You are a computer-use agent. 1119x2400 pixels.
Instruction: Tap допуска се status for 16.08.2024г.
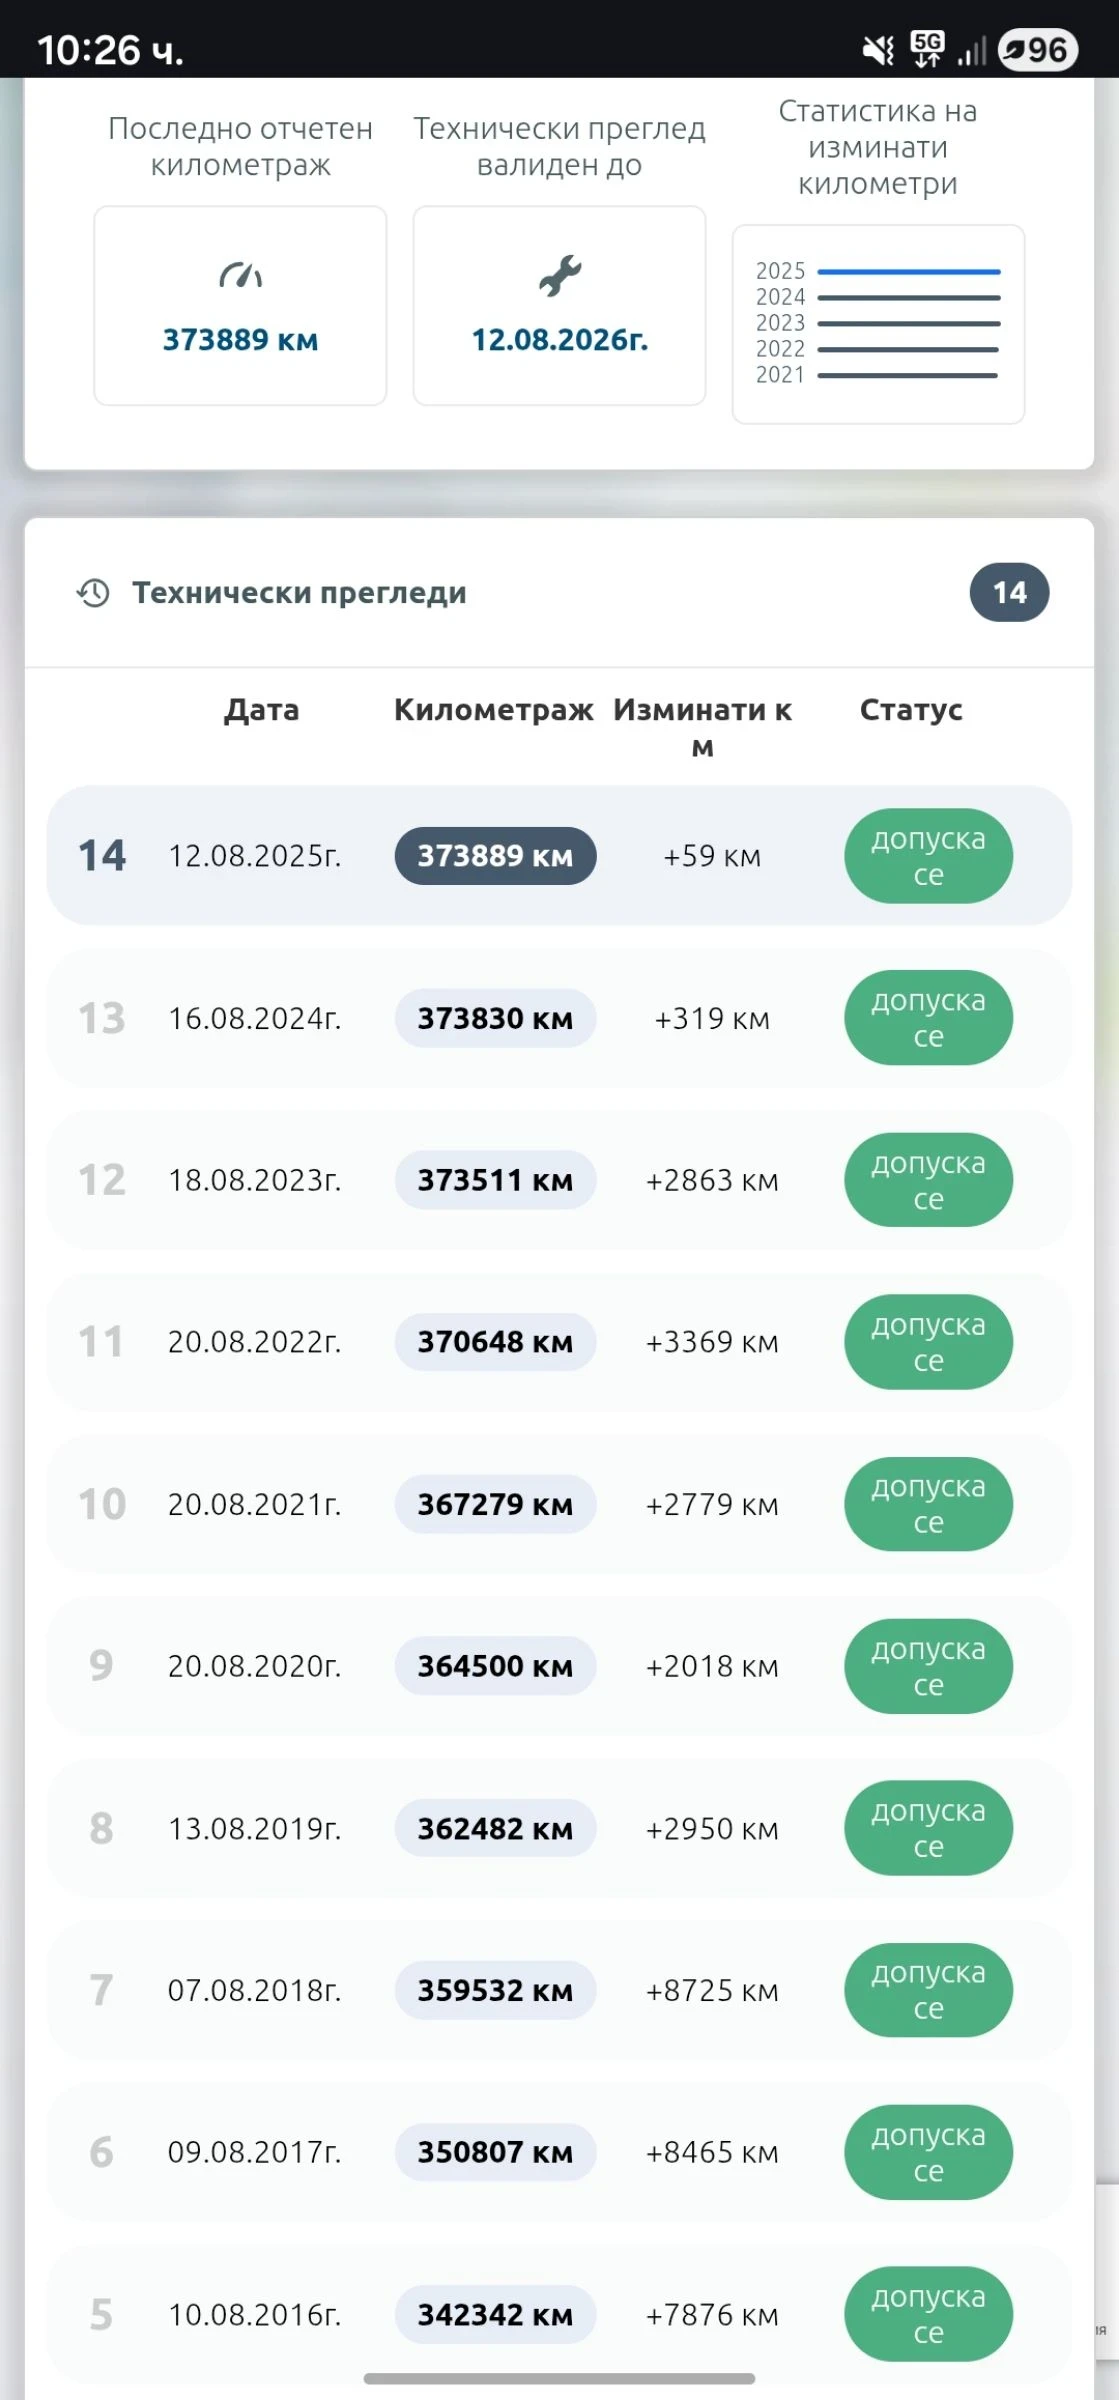coord(928,1018)
